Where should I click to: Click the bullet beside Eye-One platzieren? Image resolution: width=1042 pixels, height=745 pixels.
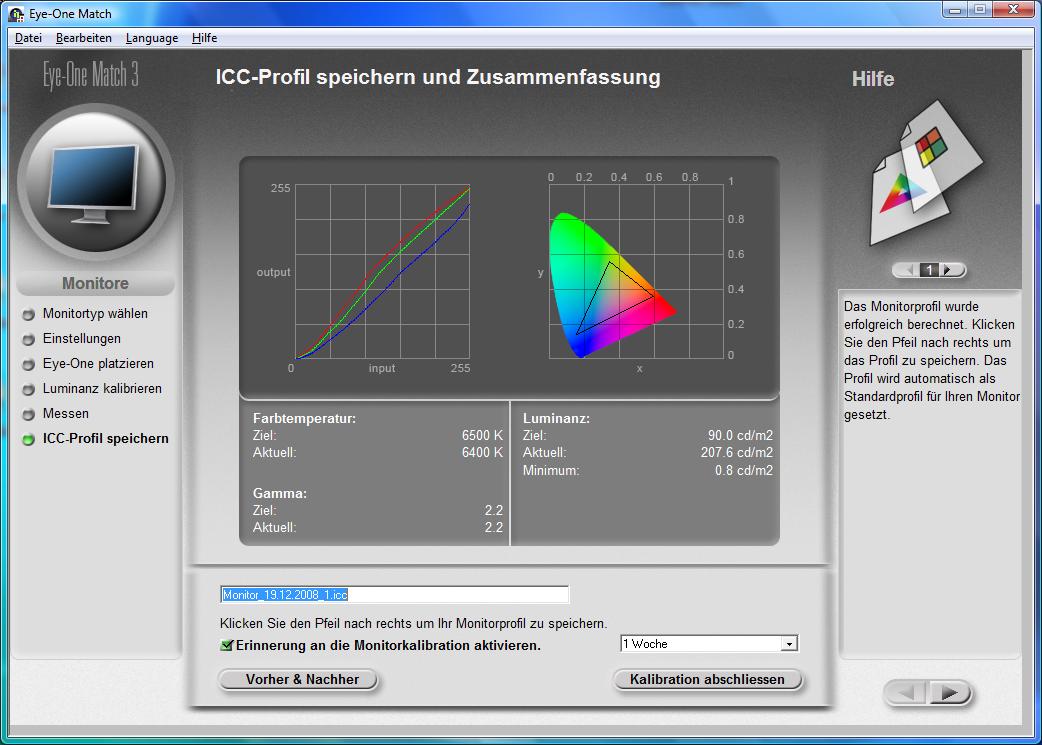tap(28, 365)
